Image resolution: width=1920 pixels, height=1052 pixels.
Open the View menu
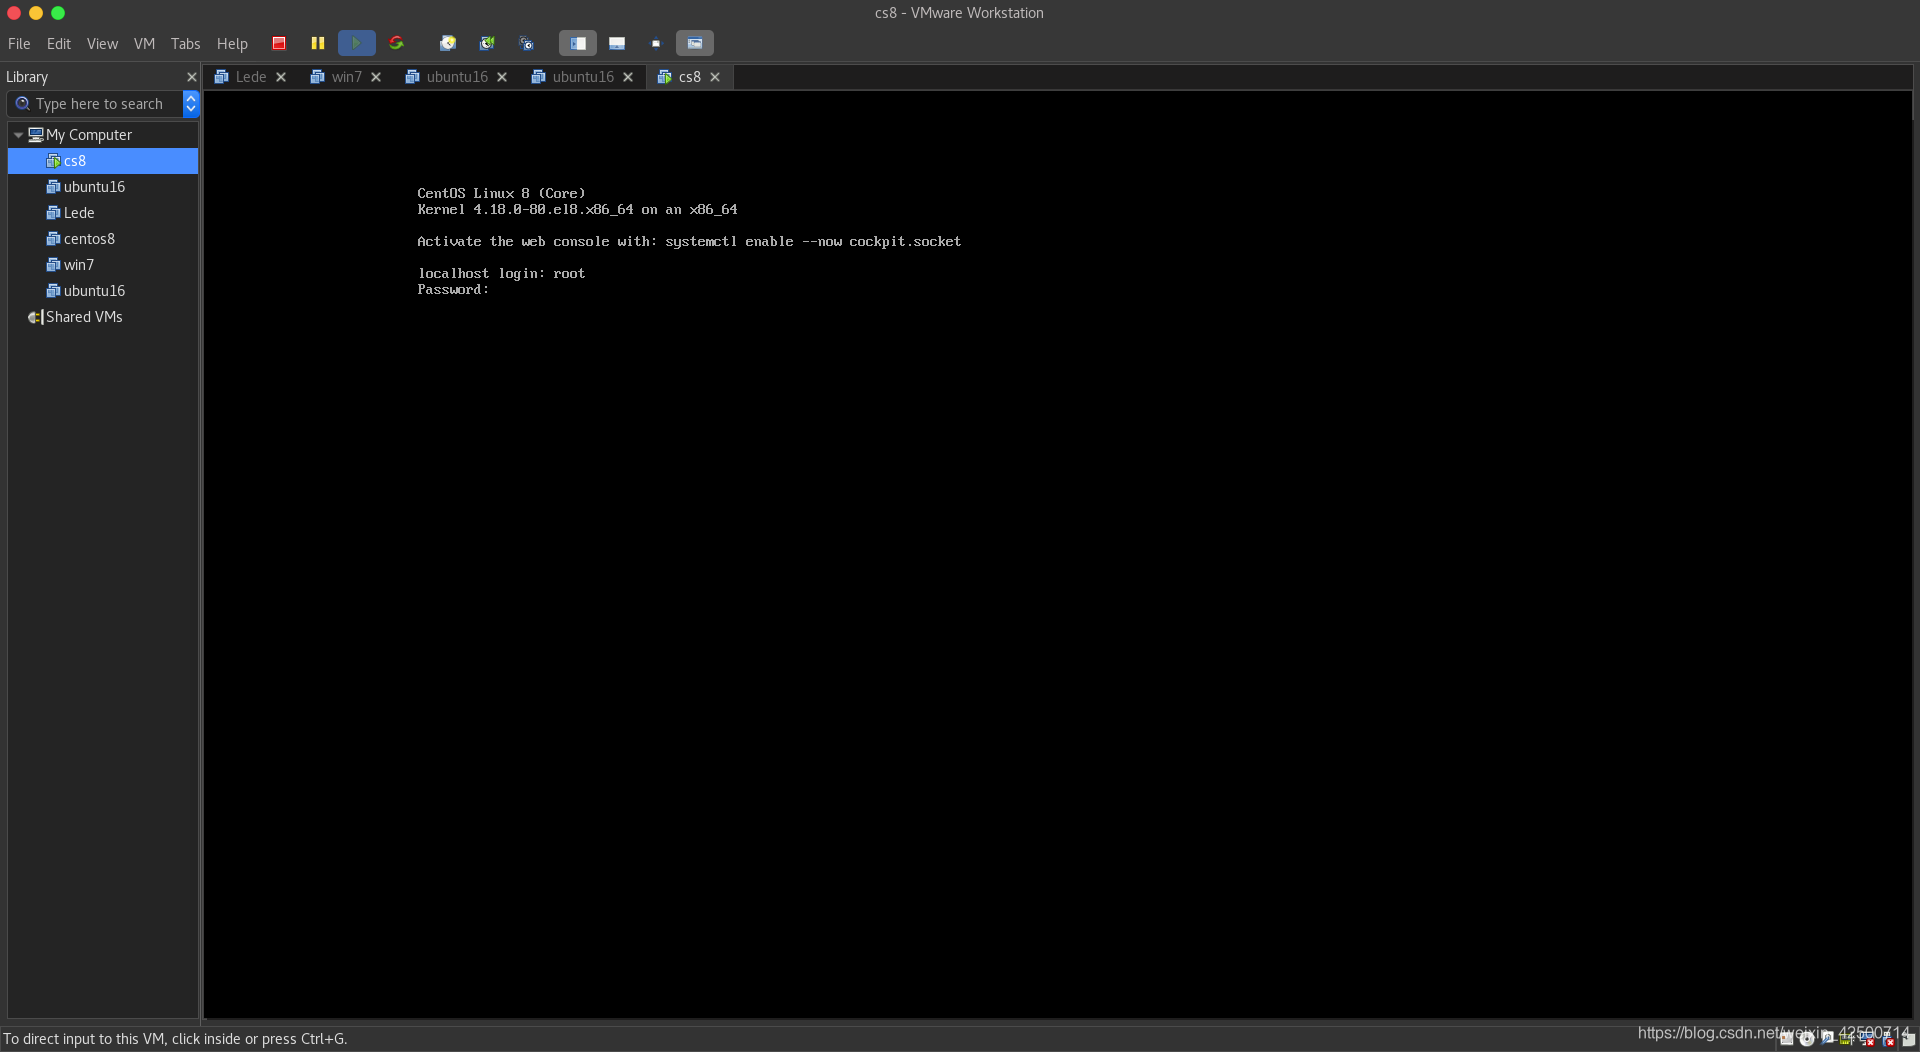[102, 44]
